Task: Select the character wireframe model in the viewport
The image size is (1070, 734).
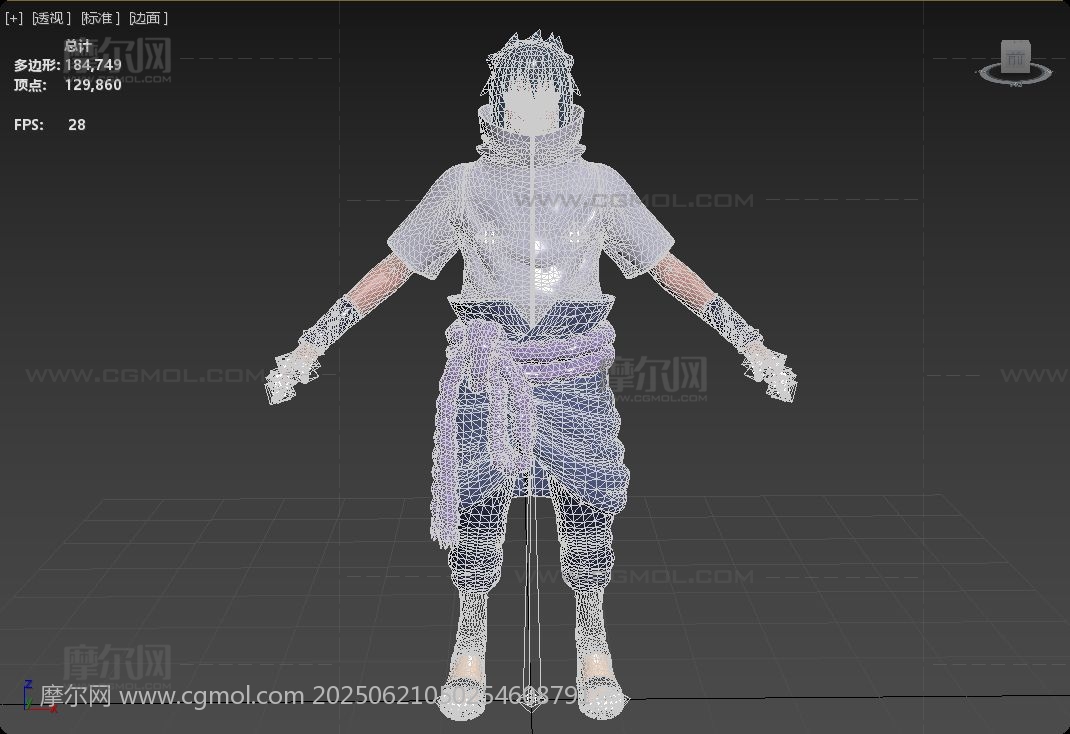Action: pyautogui.click(x=531, y=375)
